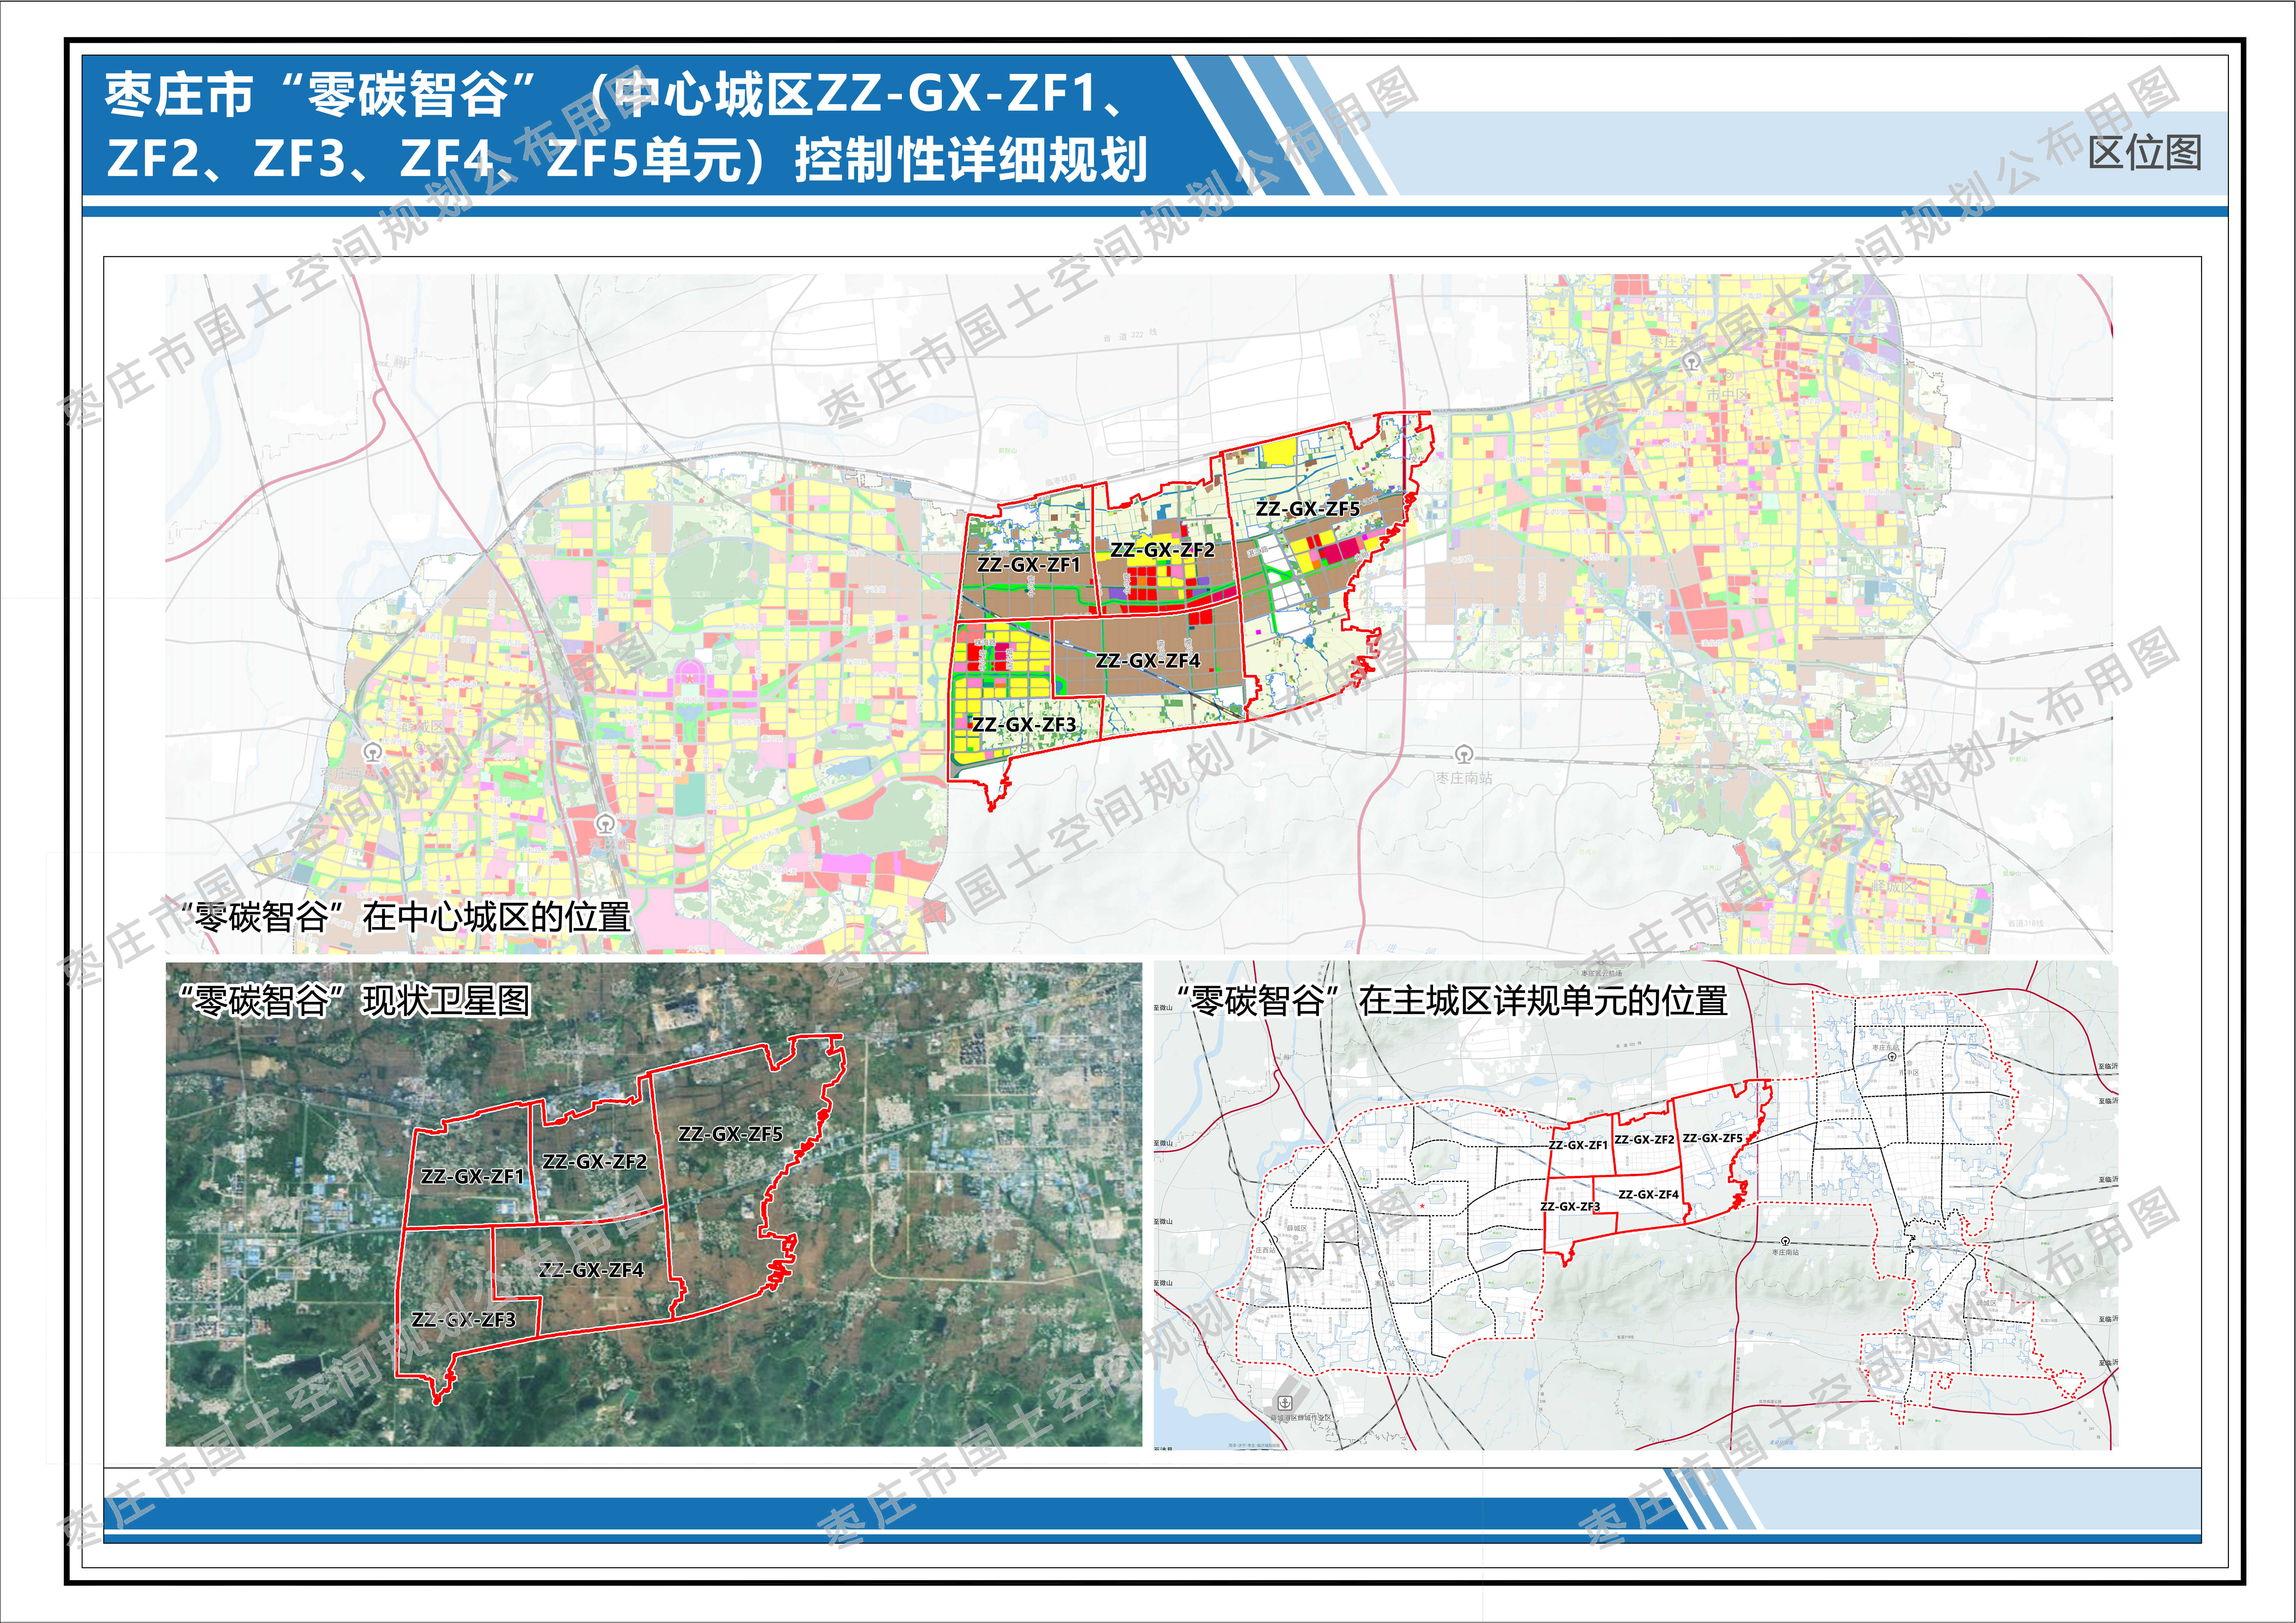Click the ZZ-GX-ZF2 label in the bottom-right unit map
Image resolution: width=2296 pixels, height=1623 pixels.
(1644, 1140)
